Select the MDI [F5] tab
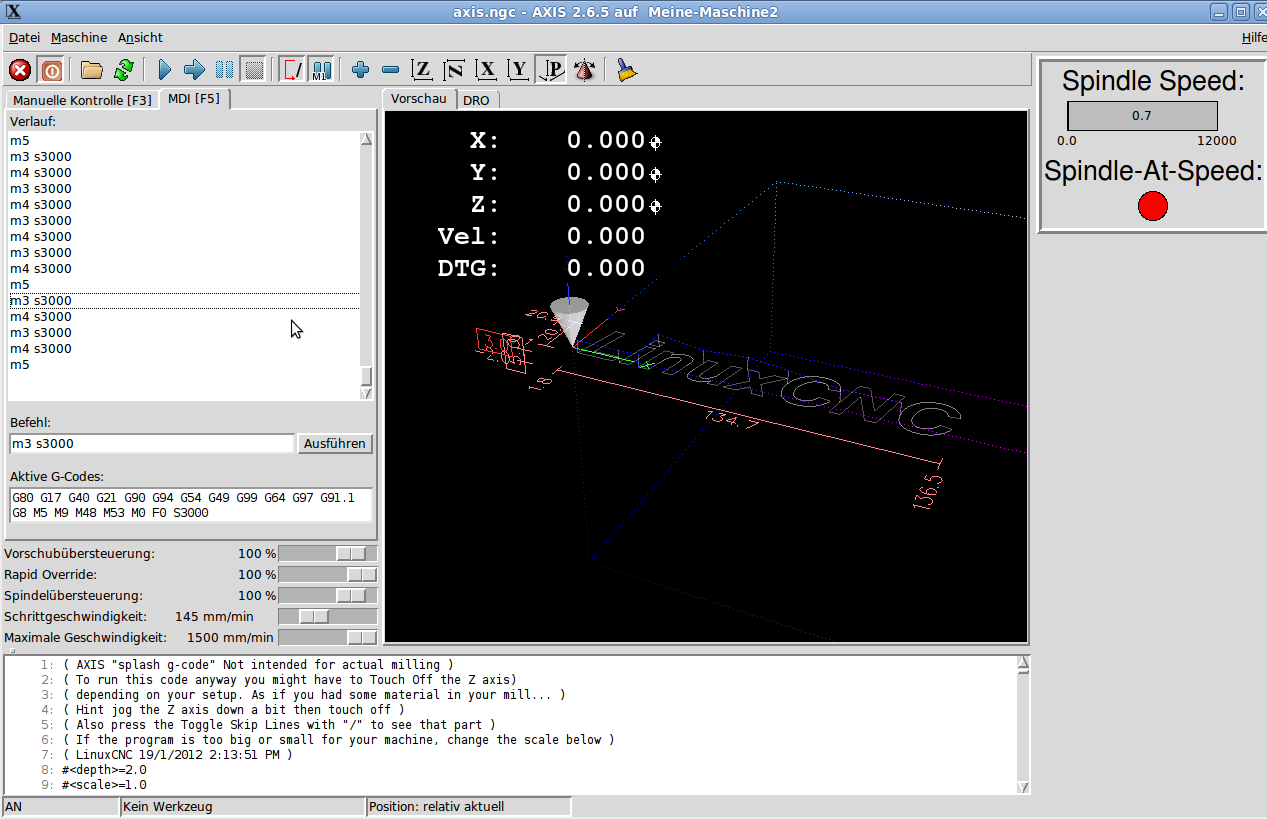Screen dimensions: 1267x819 [x=194, y=98]
